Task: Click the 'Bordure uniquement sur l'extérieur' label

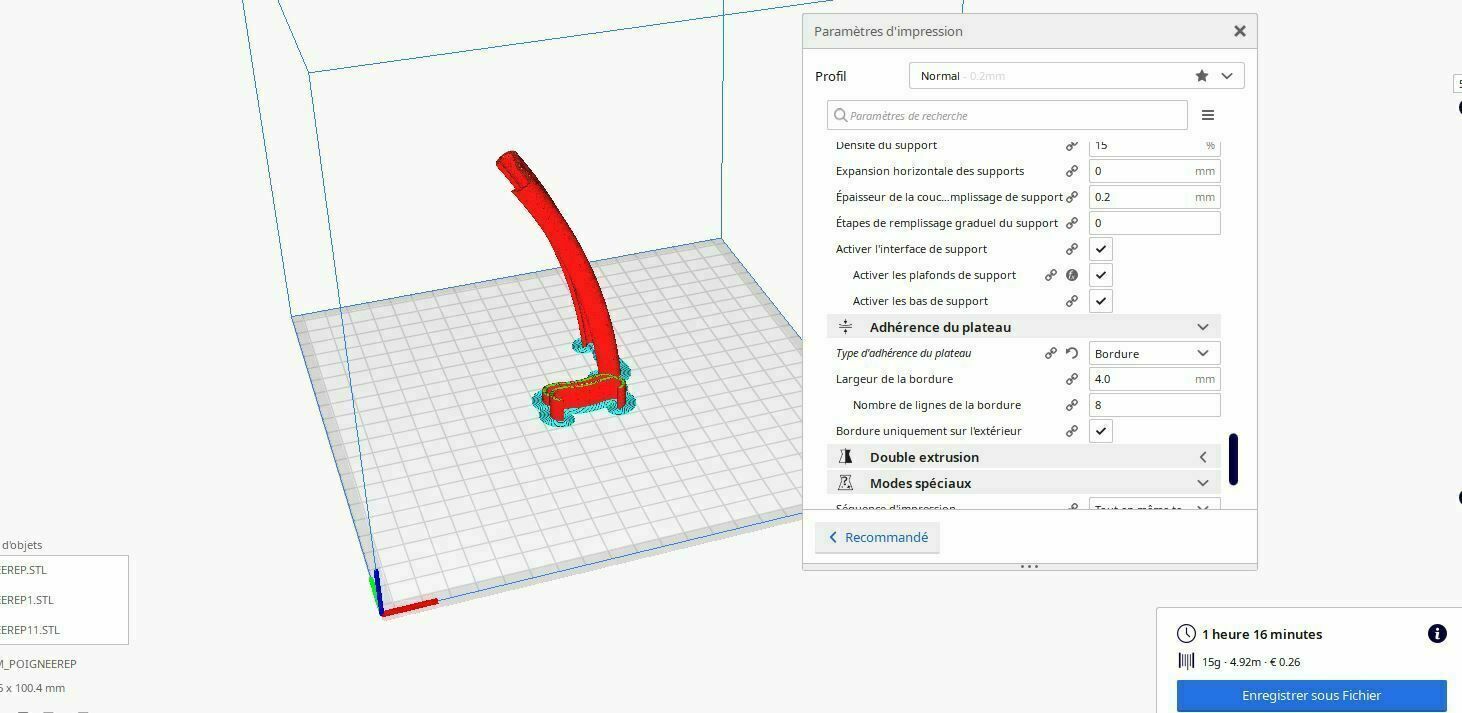Action: point(928,431)
